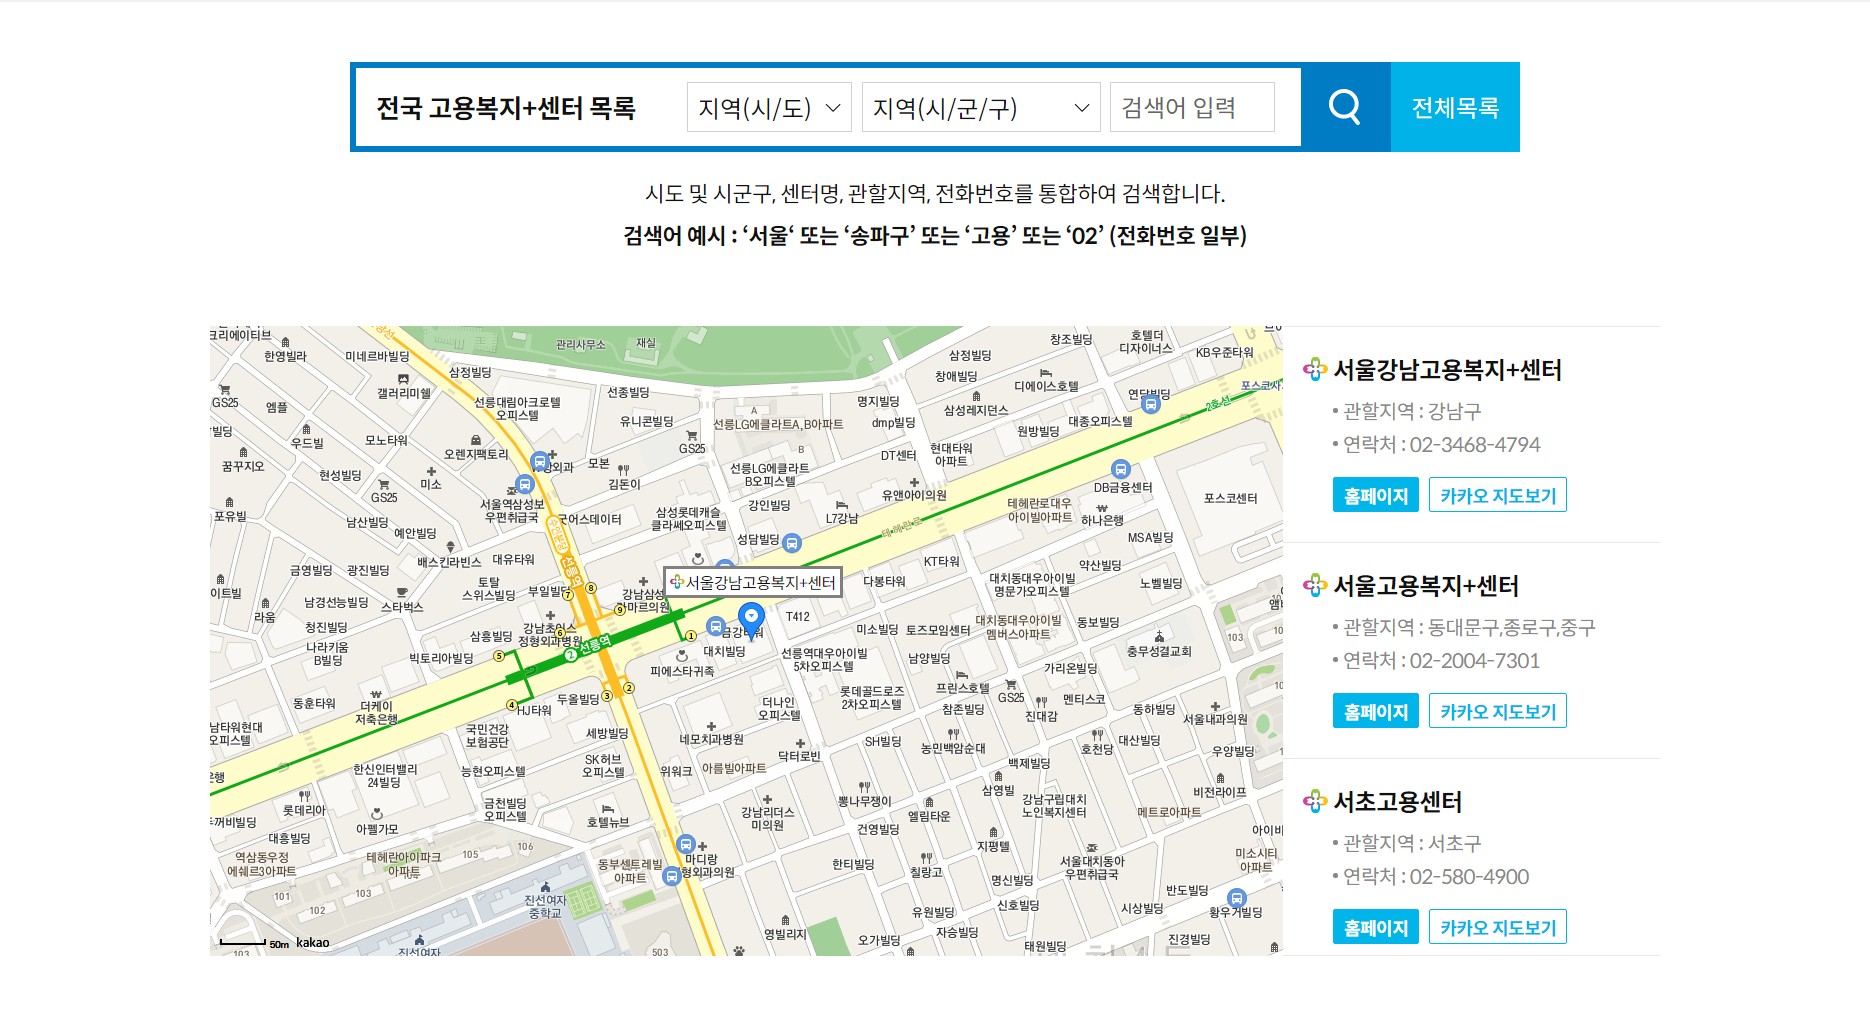Screen dimensions: 1870x1015
Task: Select the 서초고용센터 list title
Action: tap(1397, 802)
